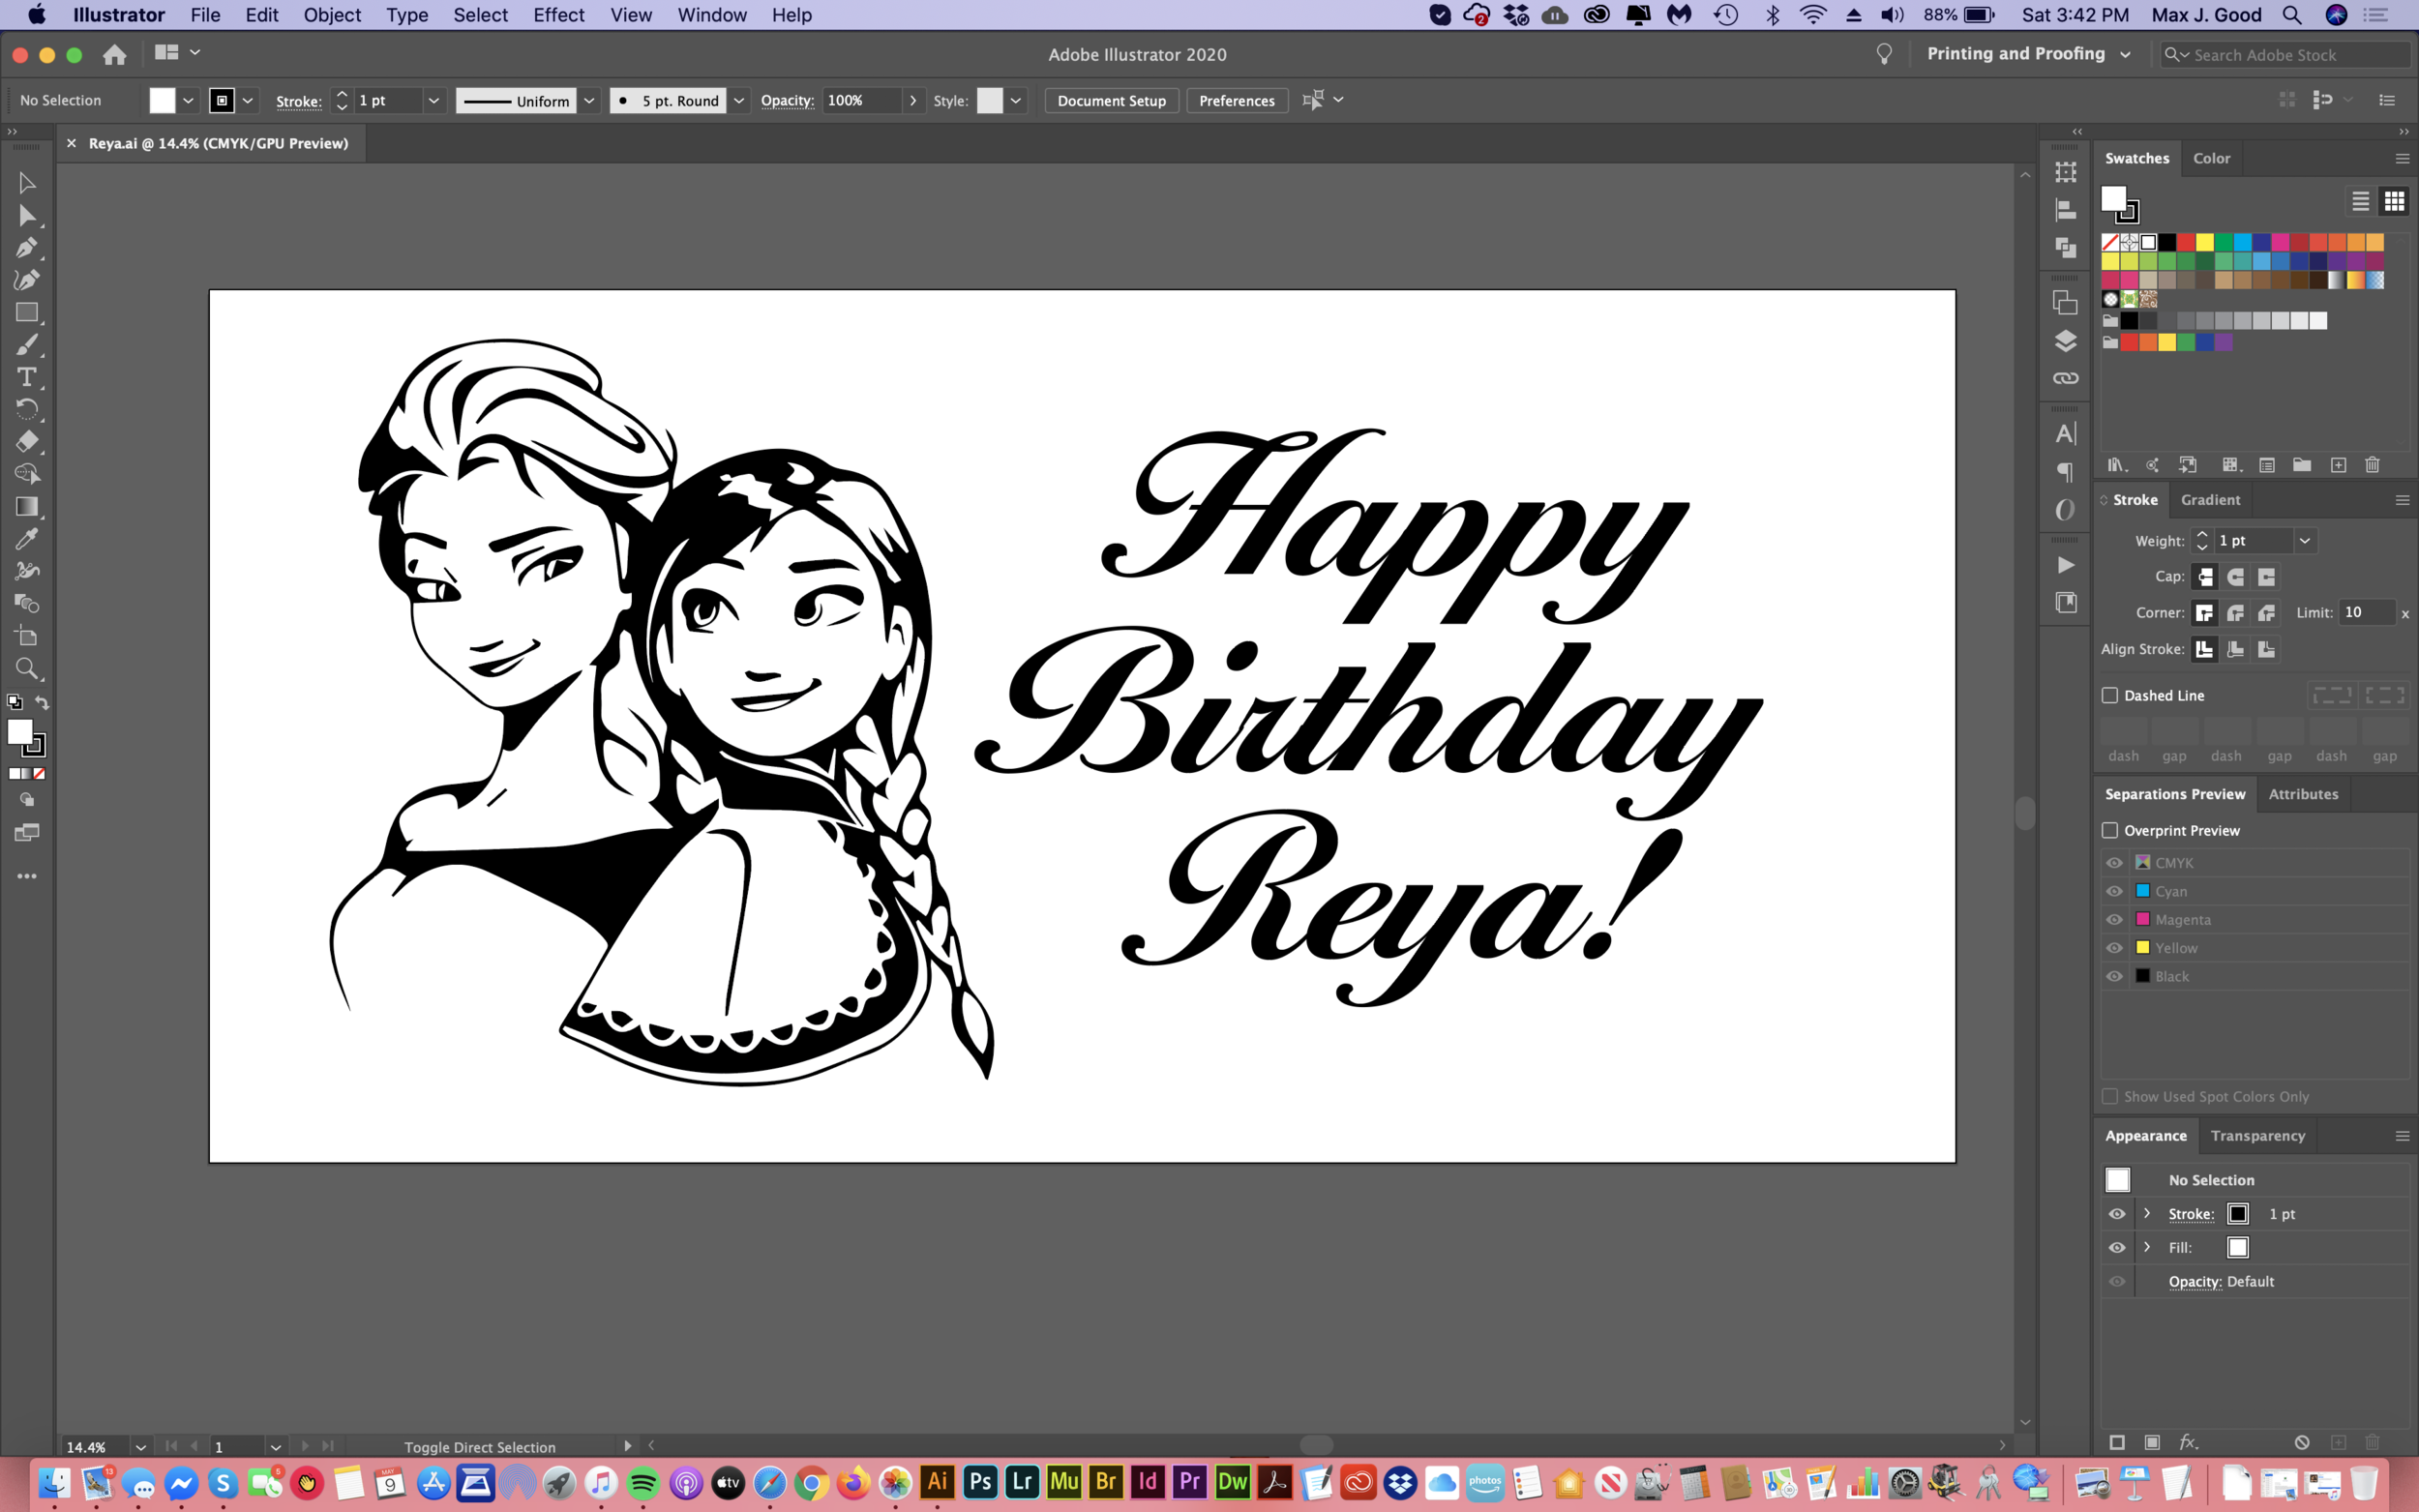Select the black swatch in Swatches
Screen dimensions: 2419x1512
point(2167,242)
